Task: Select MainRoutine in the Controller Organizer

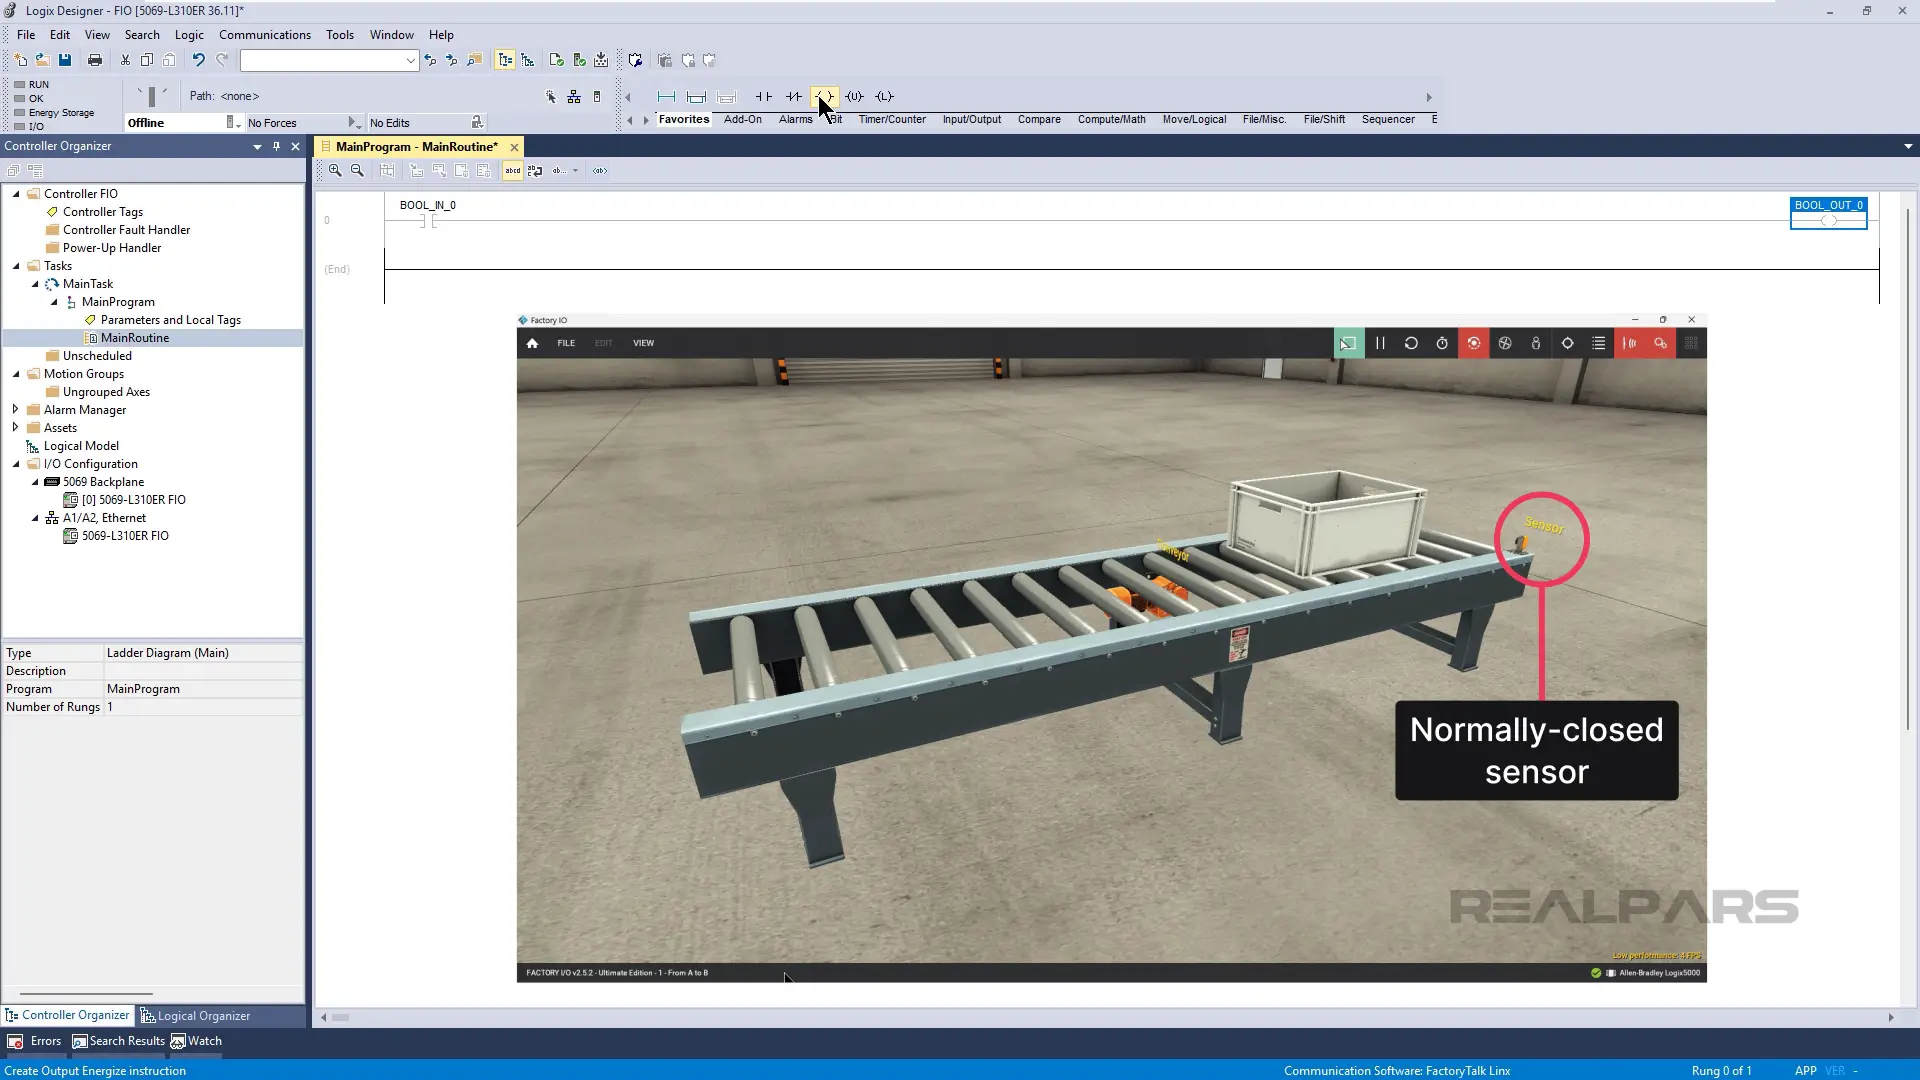Action: [135, 338]
